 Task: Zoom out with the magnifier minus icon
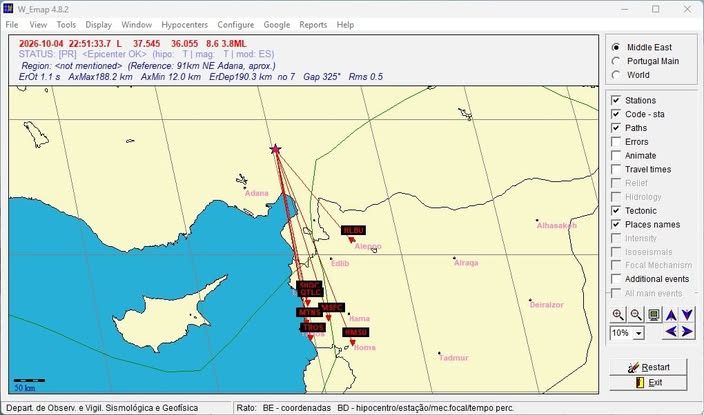pos(636,315)
